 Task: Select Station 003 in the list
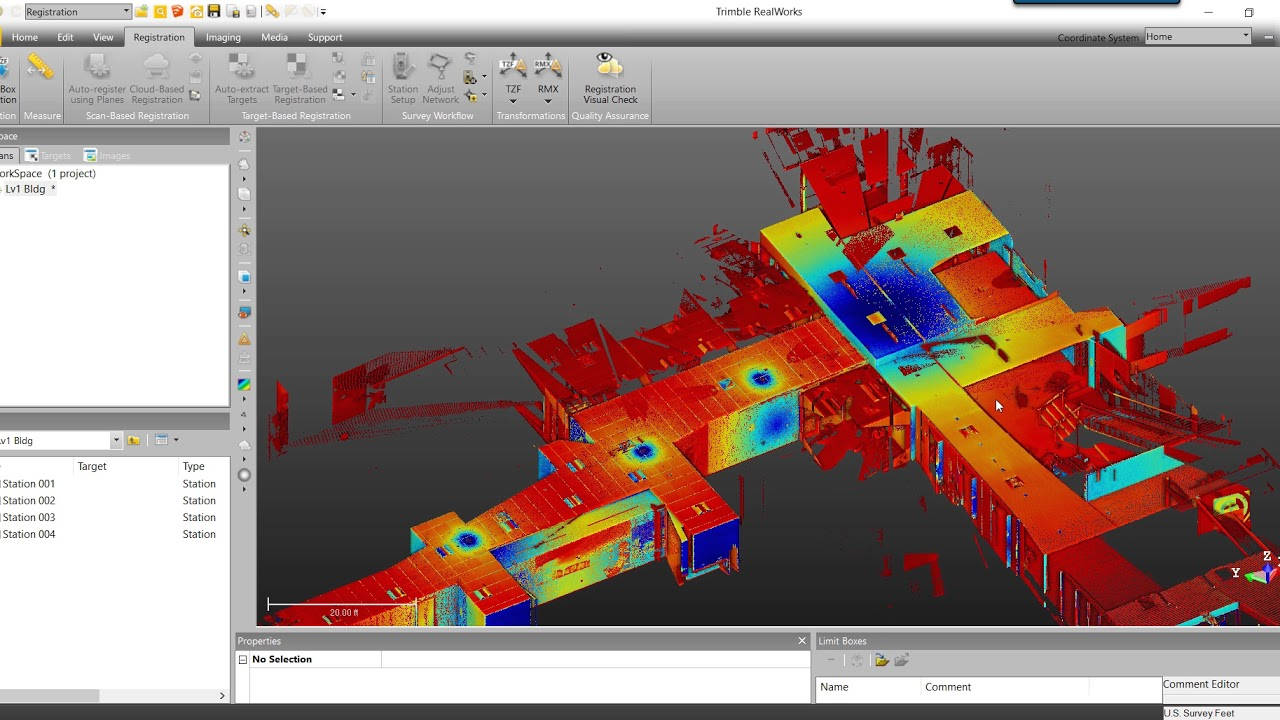point(29,517)
